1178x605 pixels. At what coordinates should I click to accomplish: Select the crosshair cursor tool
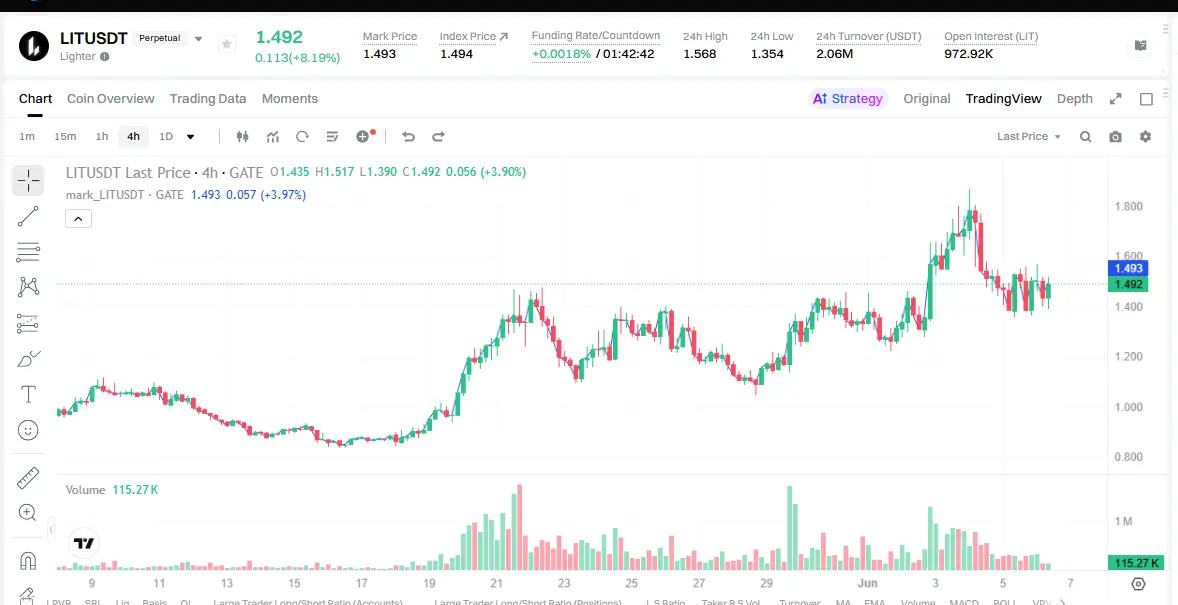(28, 181)
